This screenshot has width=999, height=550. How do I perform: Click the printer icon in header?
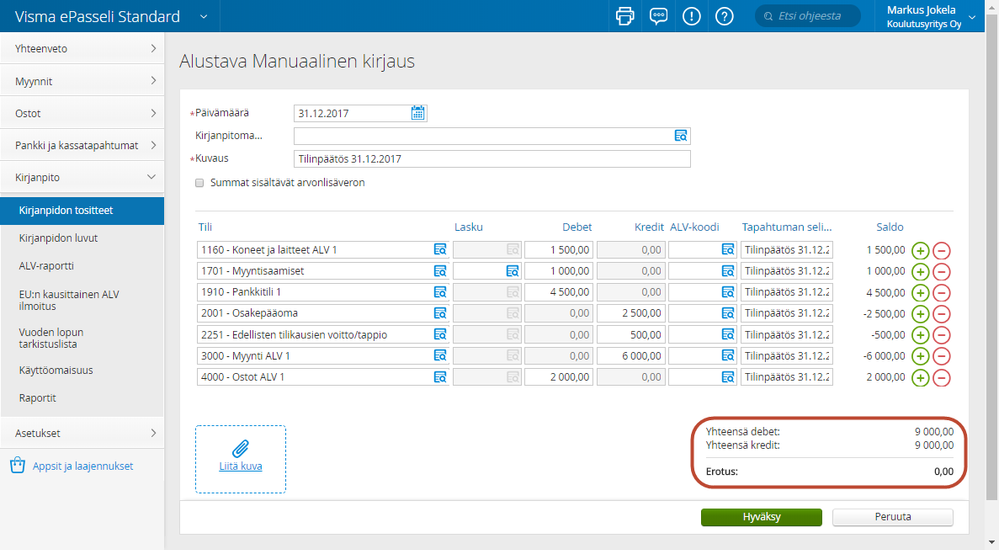click(625, 16)
